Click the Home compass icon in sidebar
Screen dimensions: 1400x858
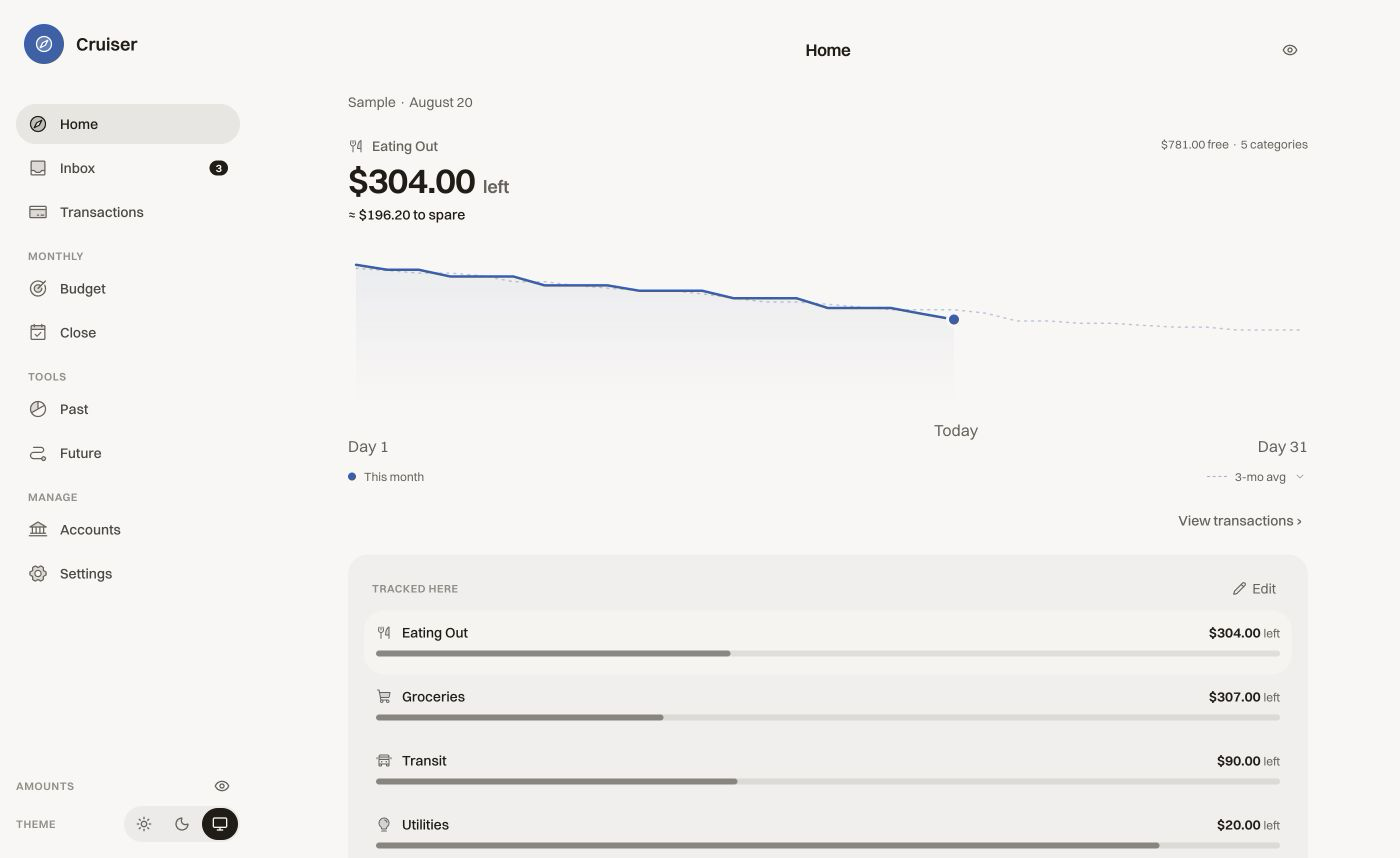[38, 124]
